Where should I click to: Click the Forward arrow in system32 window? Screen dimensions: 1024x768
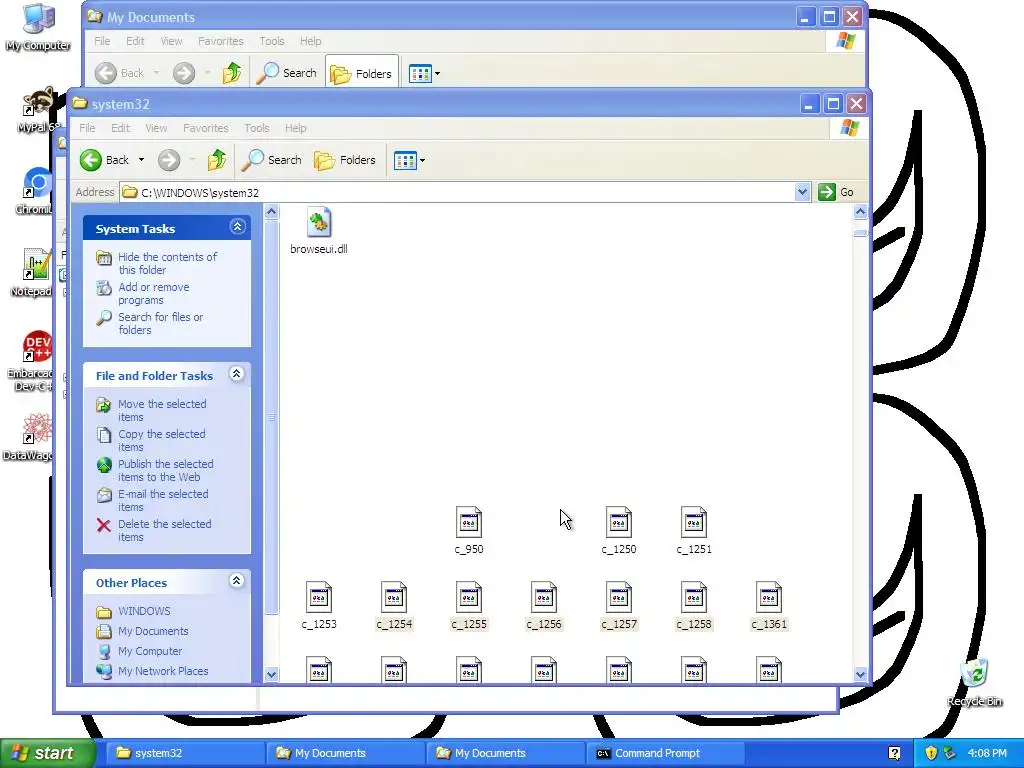pos(169,160)
